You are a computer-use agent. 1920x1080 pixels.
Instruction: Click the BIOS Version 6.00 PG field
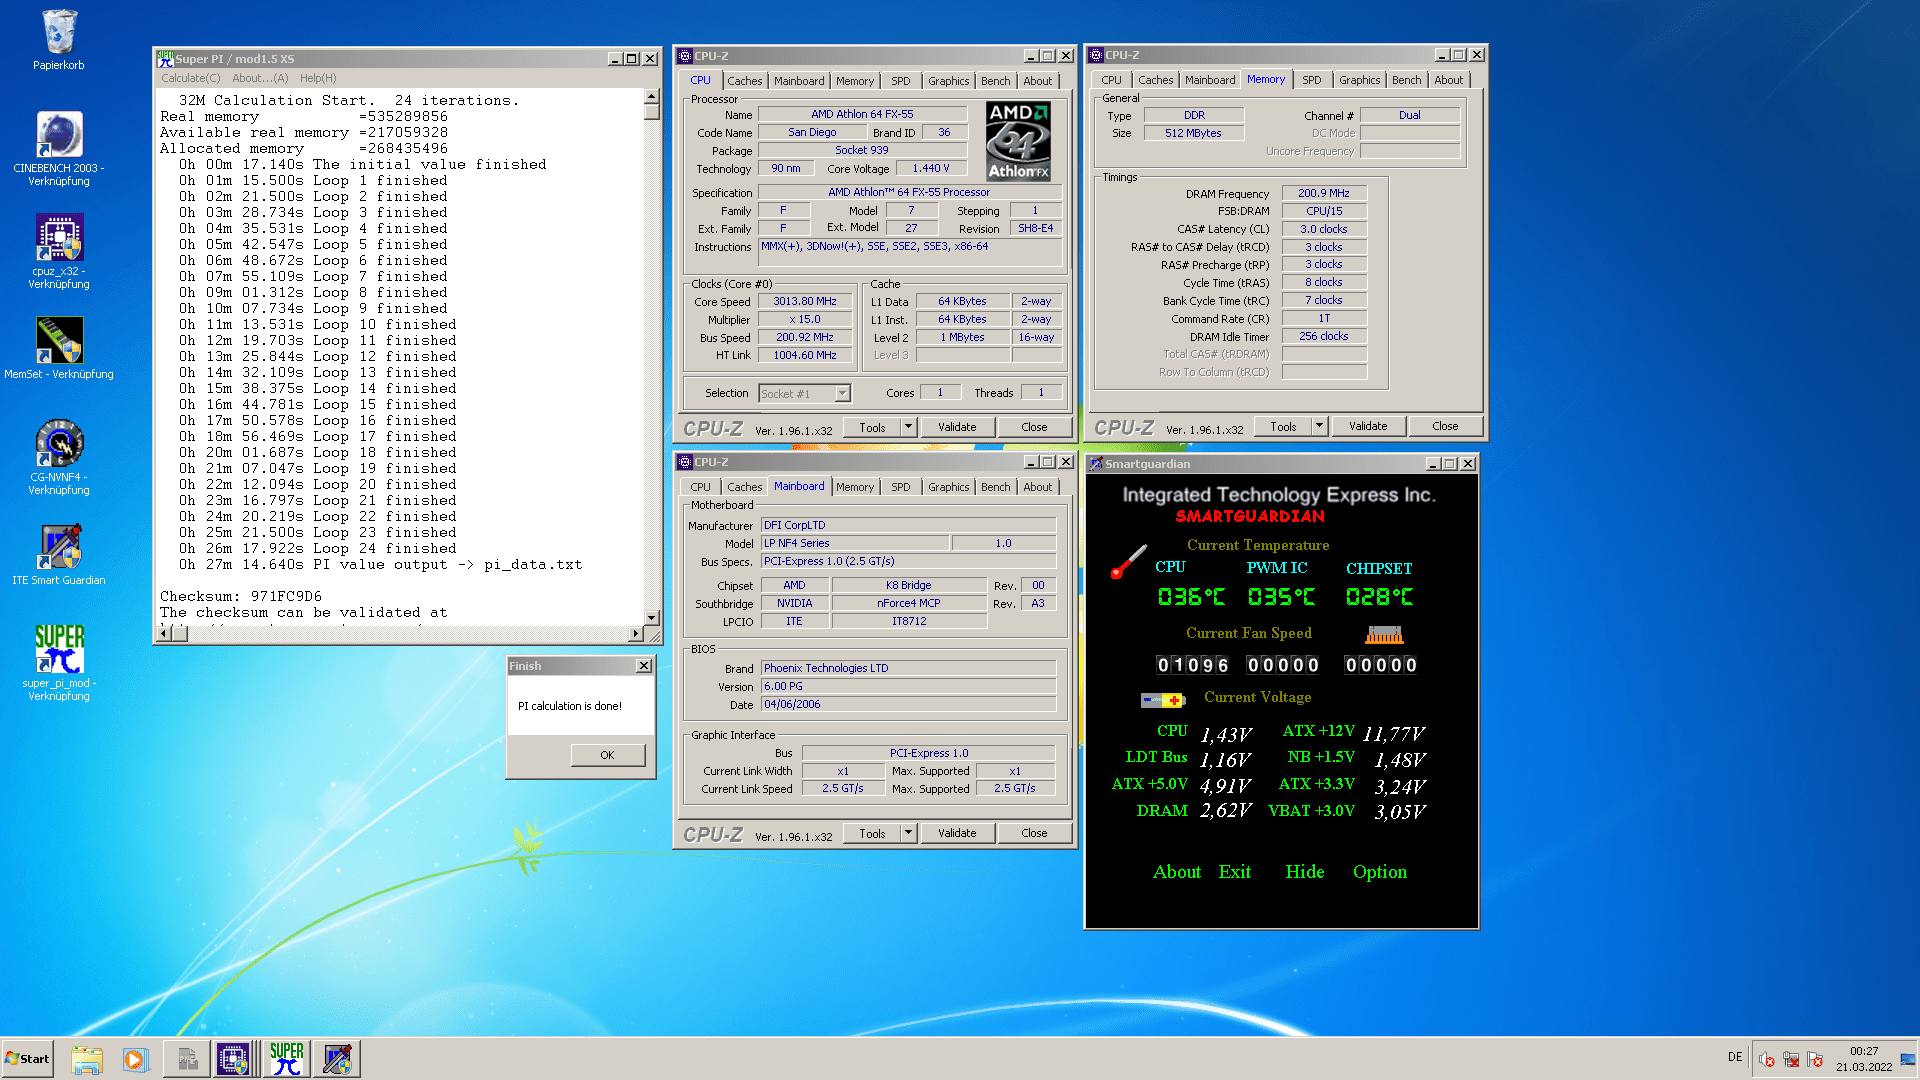[908, 686]
